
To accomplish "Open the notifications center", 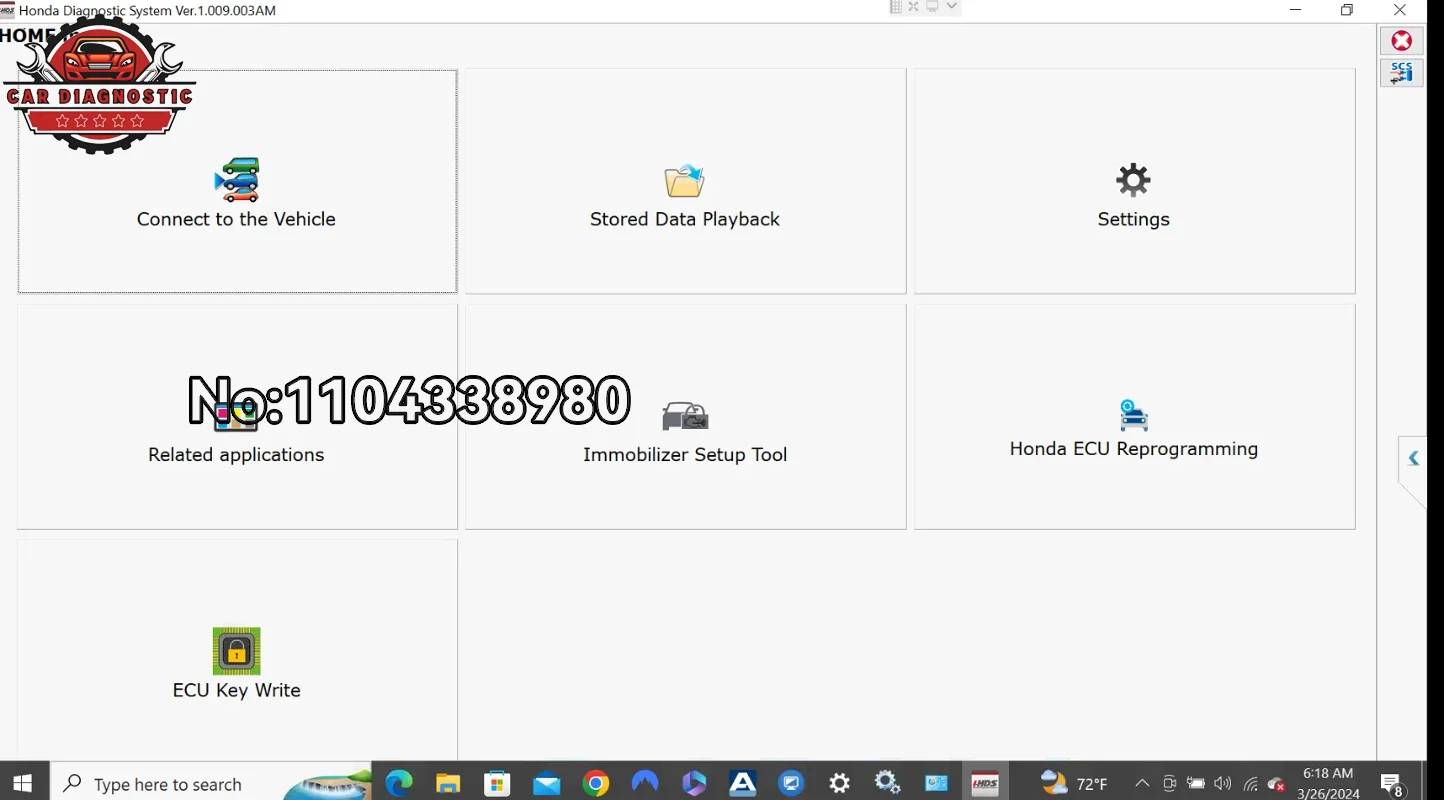I will click(1391, 784).
